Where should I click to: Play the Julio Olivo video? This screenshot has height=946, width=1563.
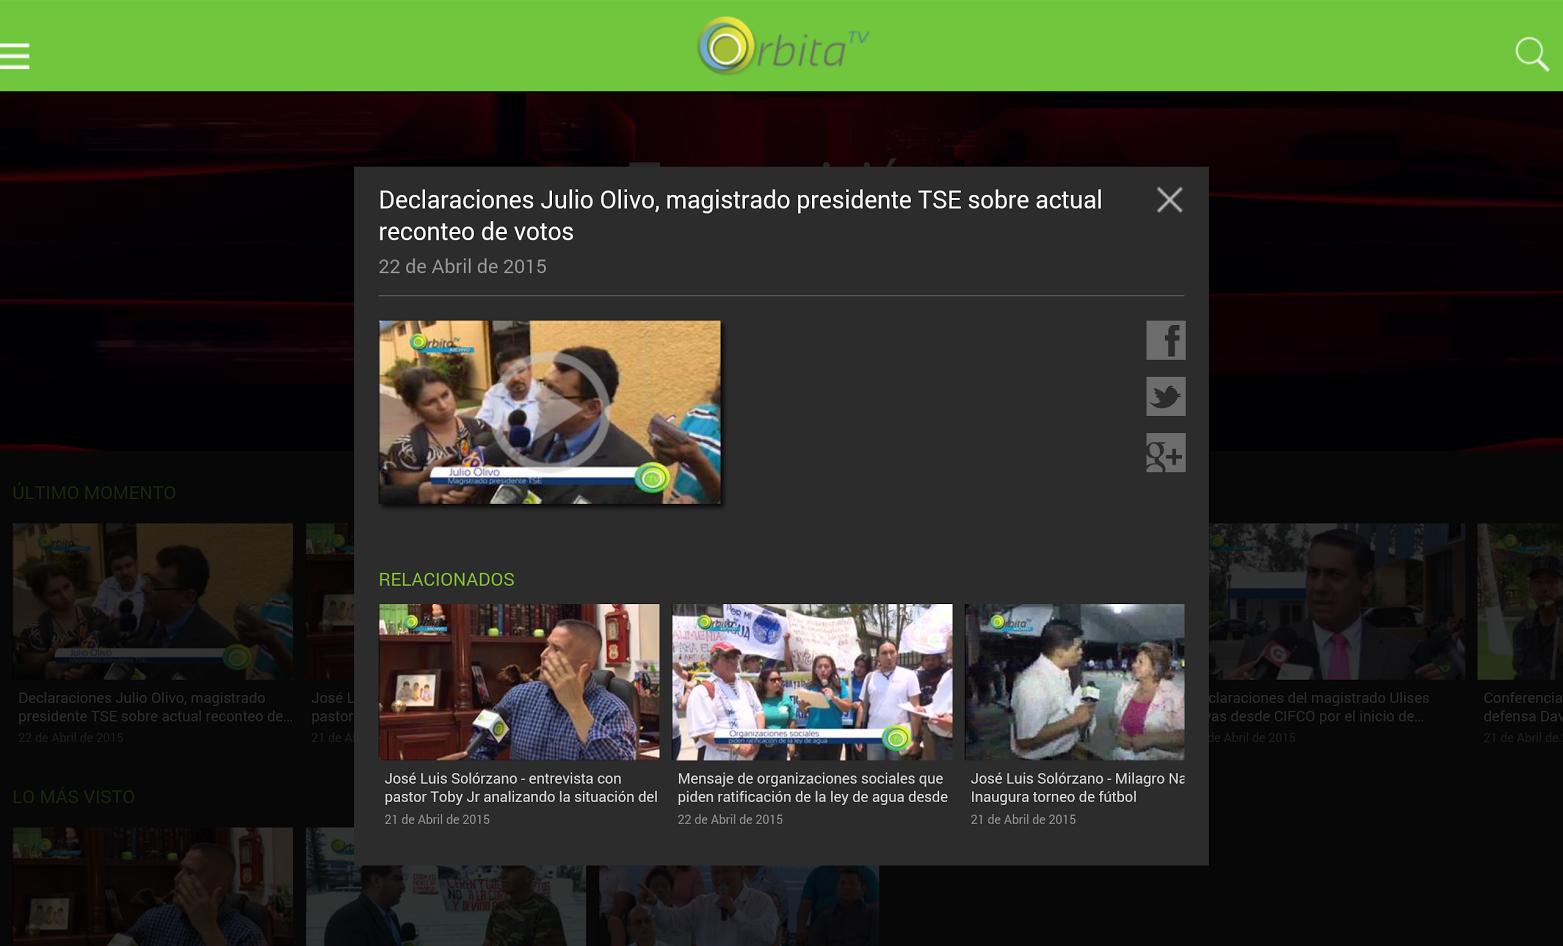coord(549,412)
